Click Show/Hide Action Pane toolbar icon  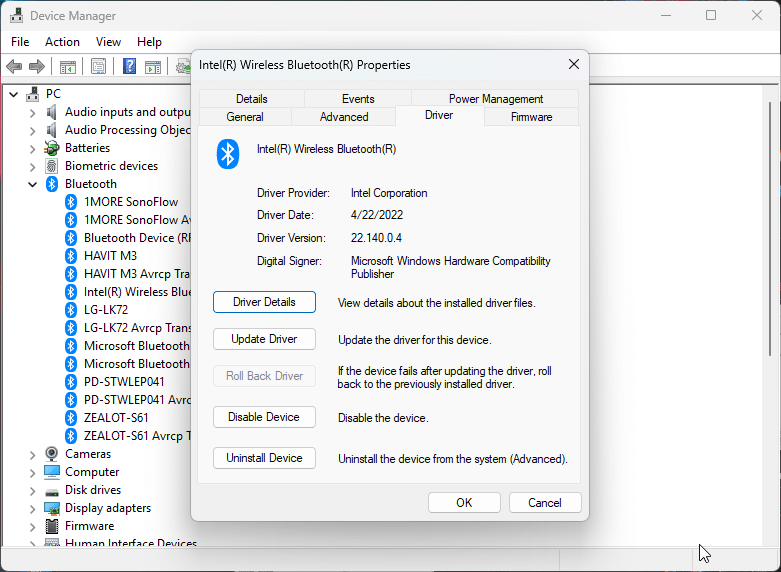click(x=153, y=66)
